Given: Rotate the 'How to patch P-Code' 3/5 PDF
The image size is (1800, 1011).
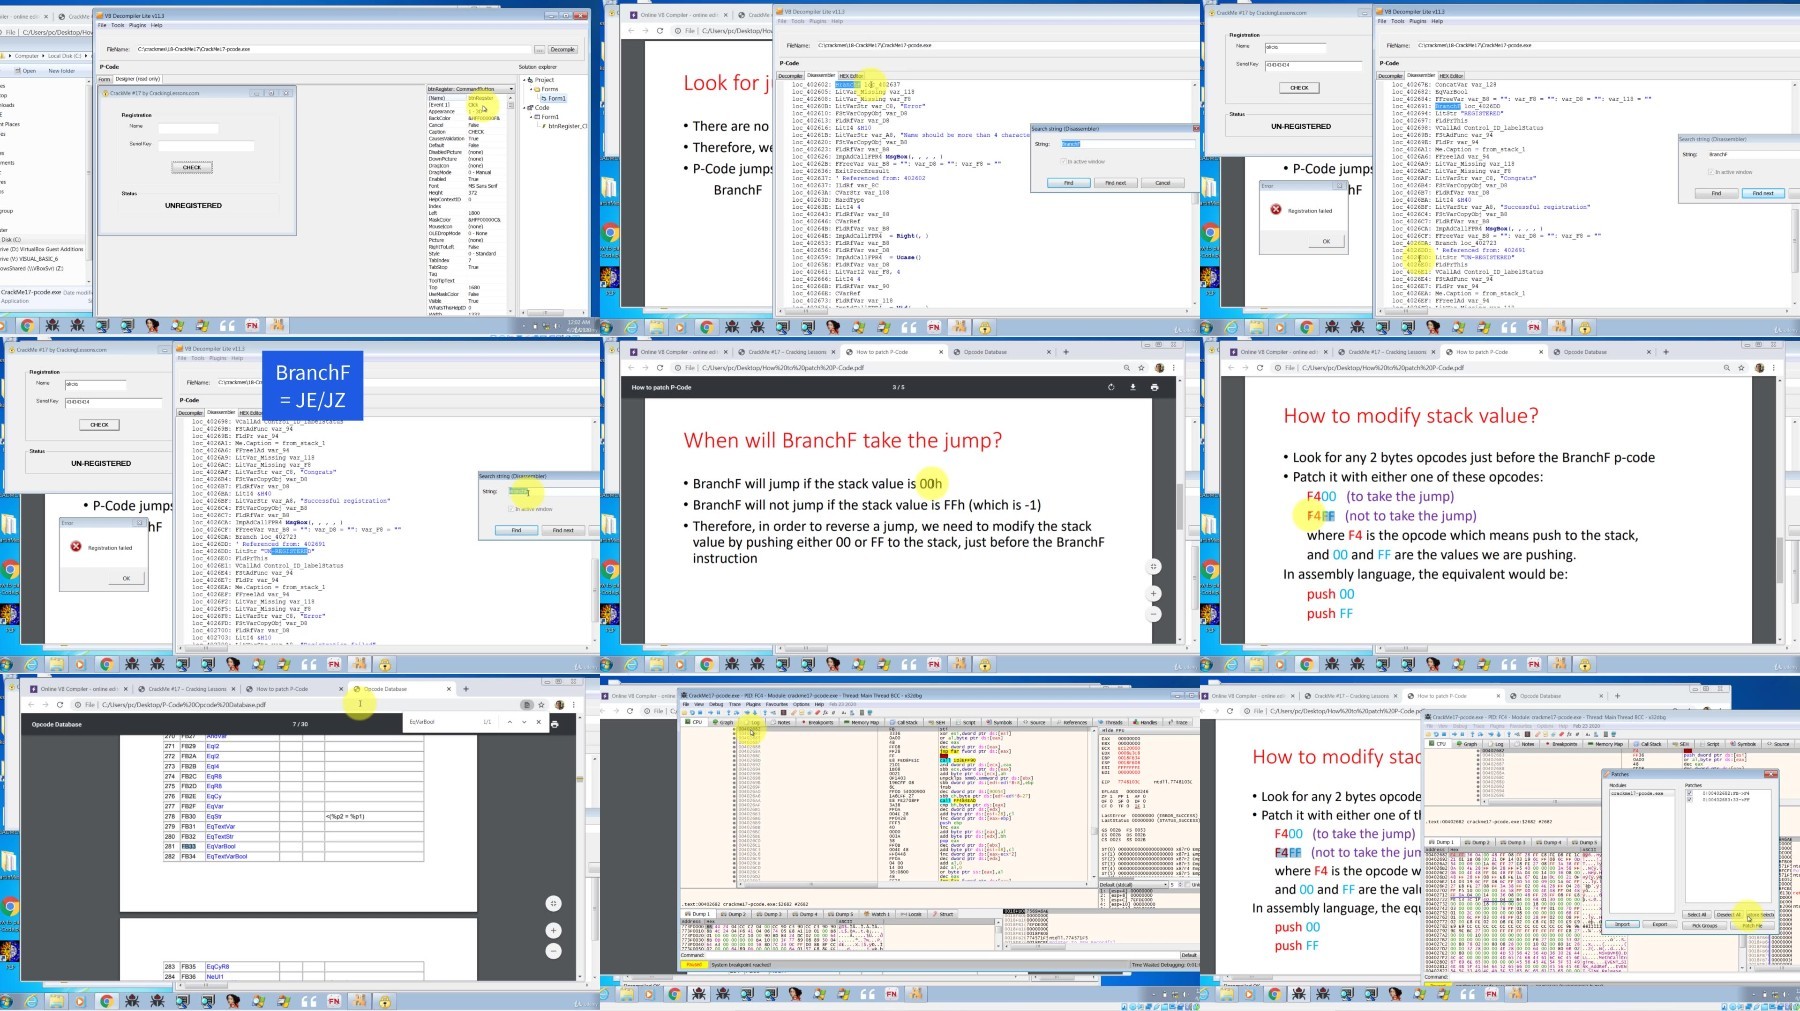Looking at the screenshot, I should click(x=1111, y=387).
